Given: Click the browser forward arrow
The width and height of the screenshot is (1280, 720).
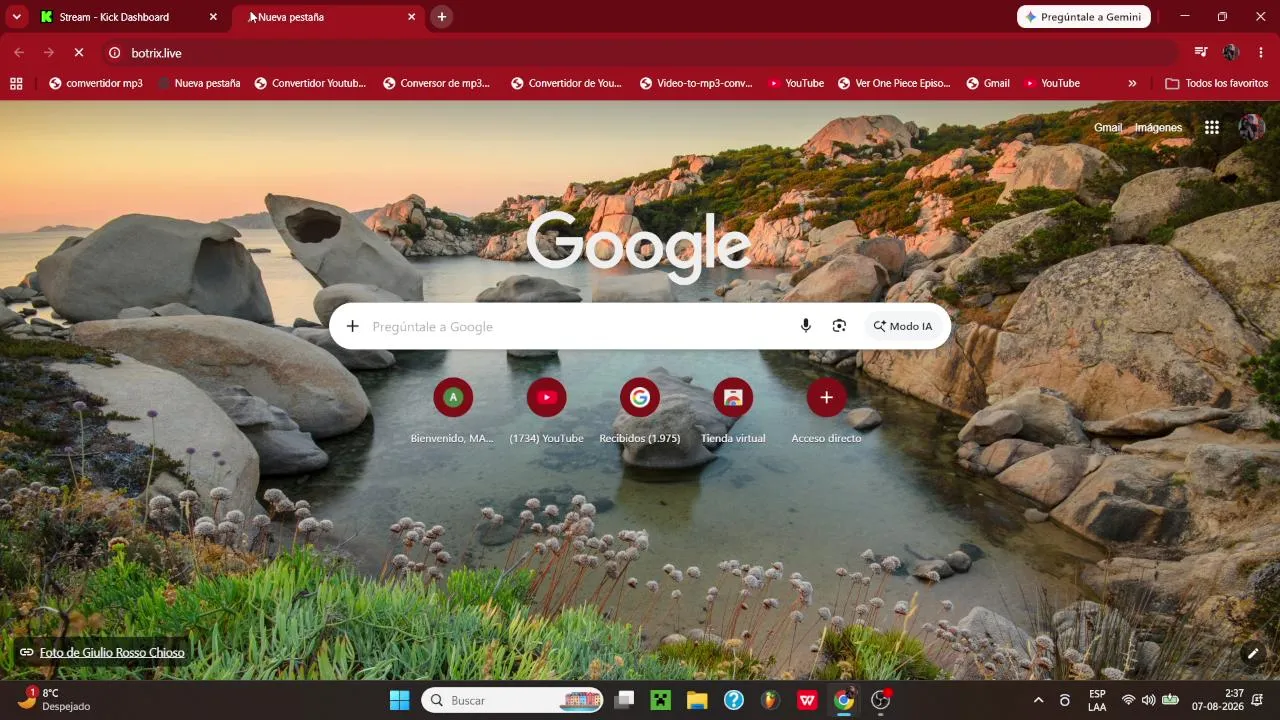Looking at the screenshot, I should pyautogui.click(x=49, y=53).
